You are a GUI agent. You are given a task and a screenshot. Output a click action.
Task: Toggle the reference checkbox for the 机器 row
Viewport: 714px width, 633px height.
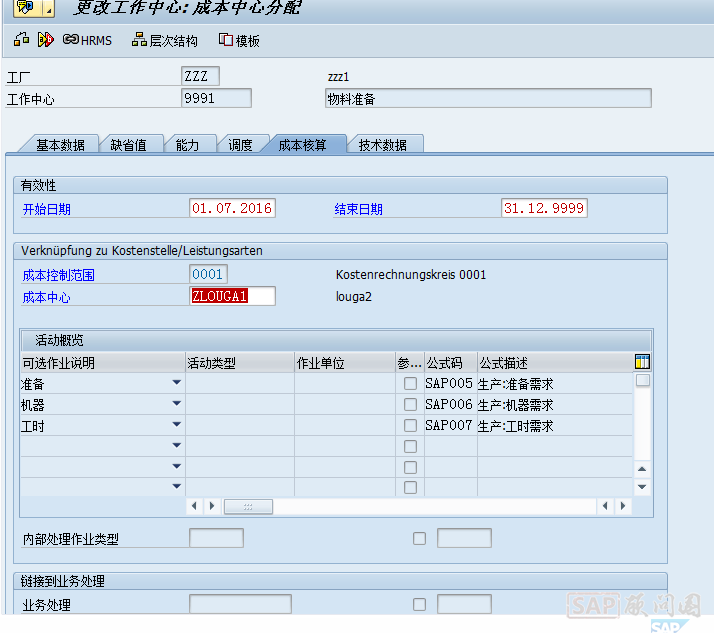pos(410,405)
